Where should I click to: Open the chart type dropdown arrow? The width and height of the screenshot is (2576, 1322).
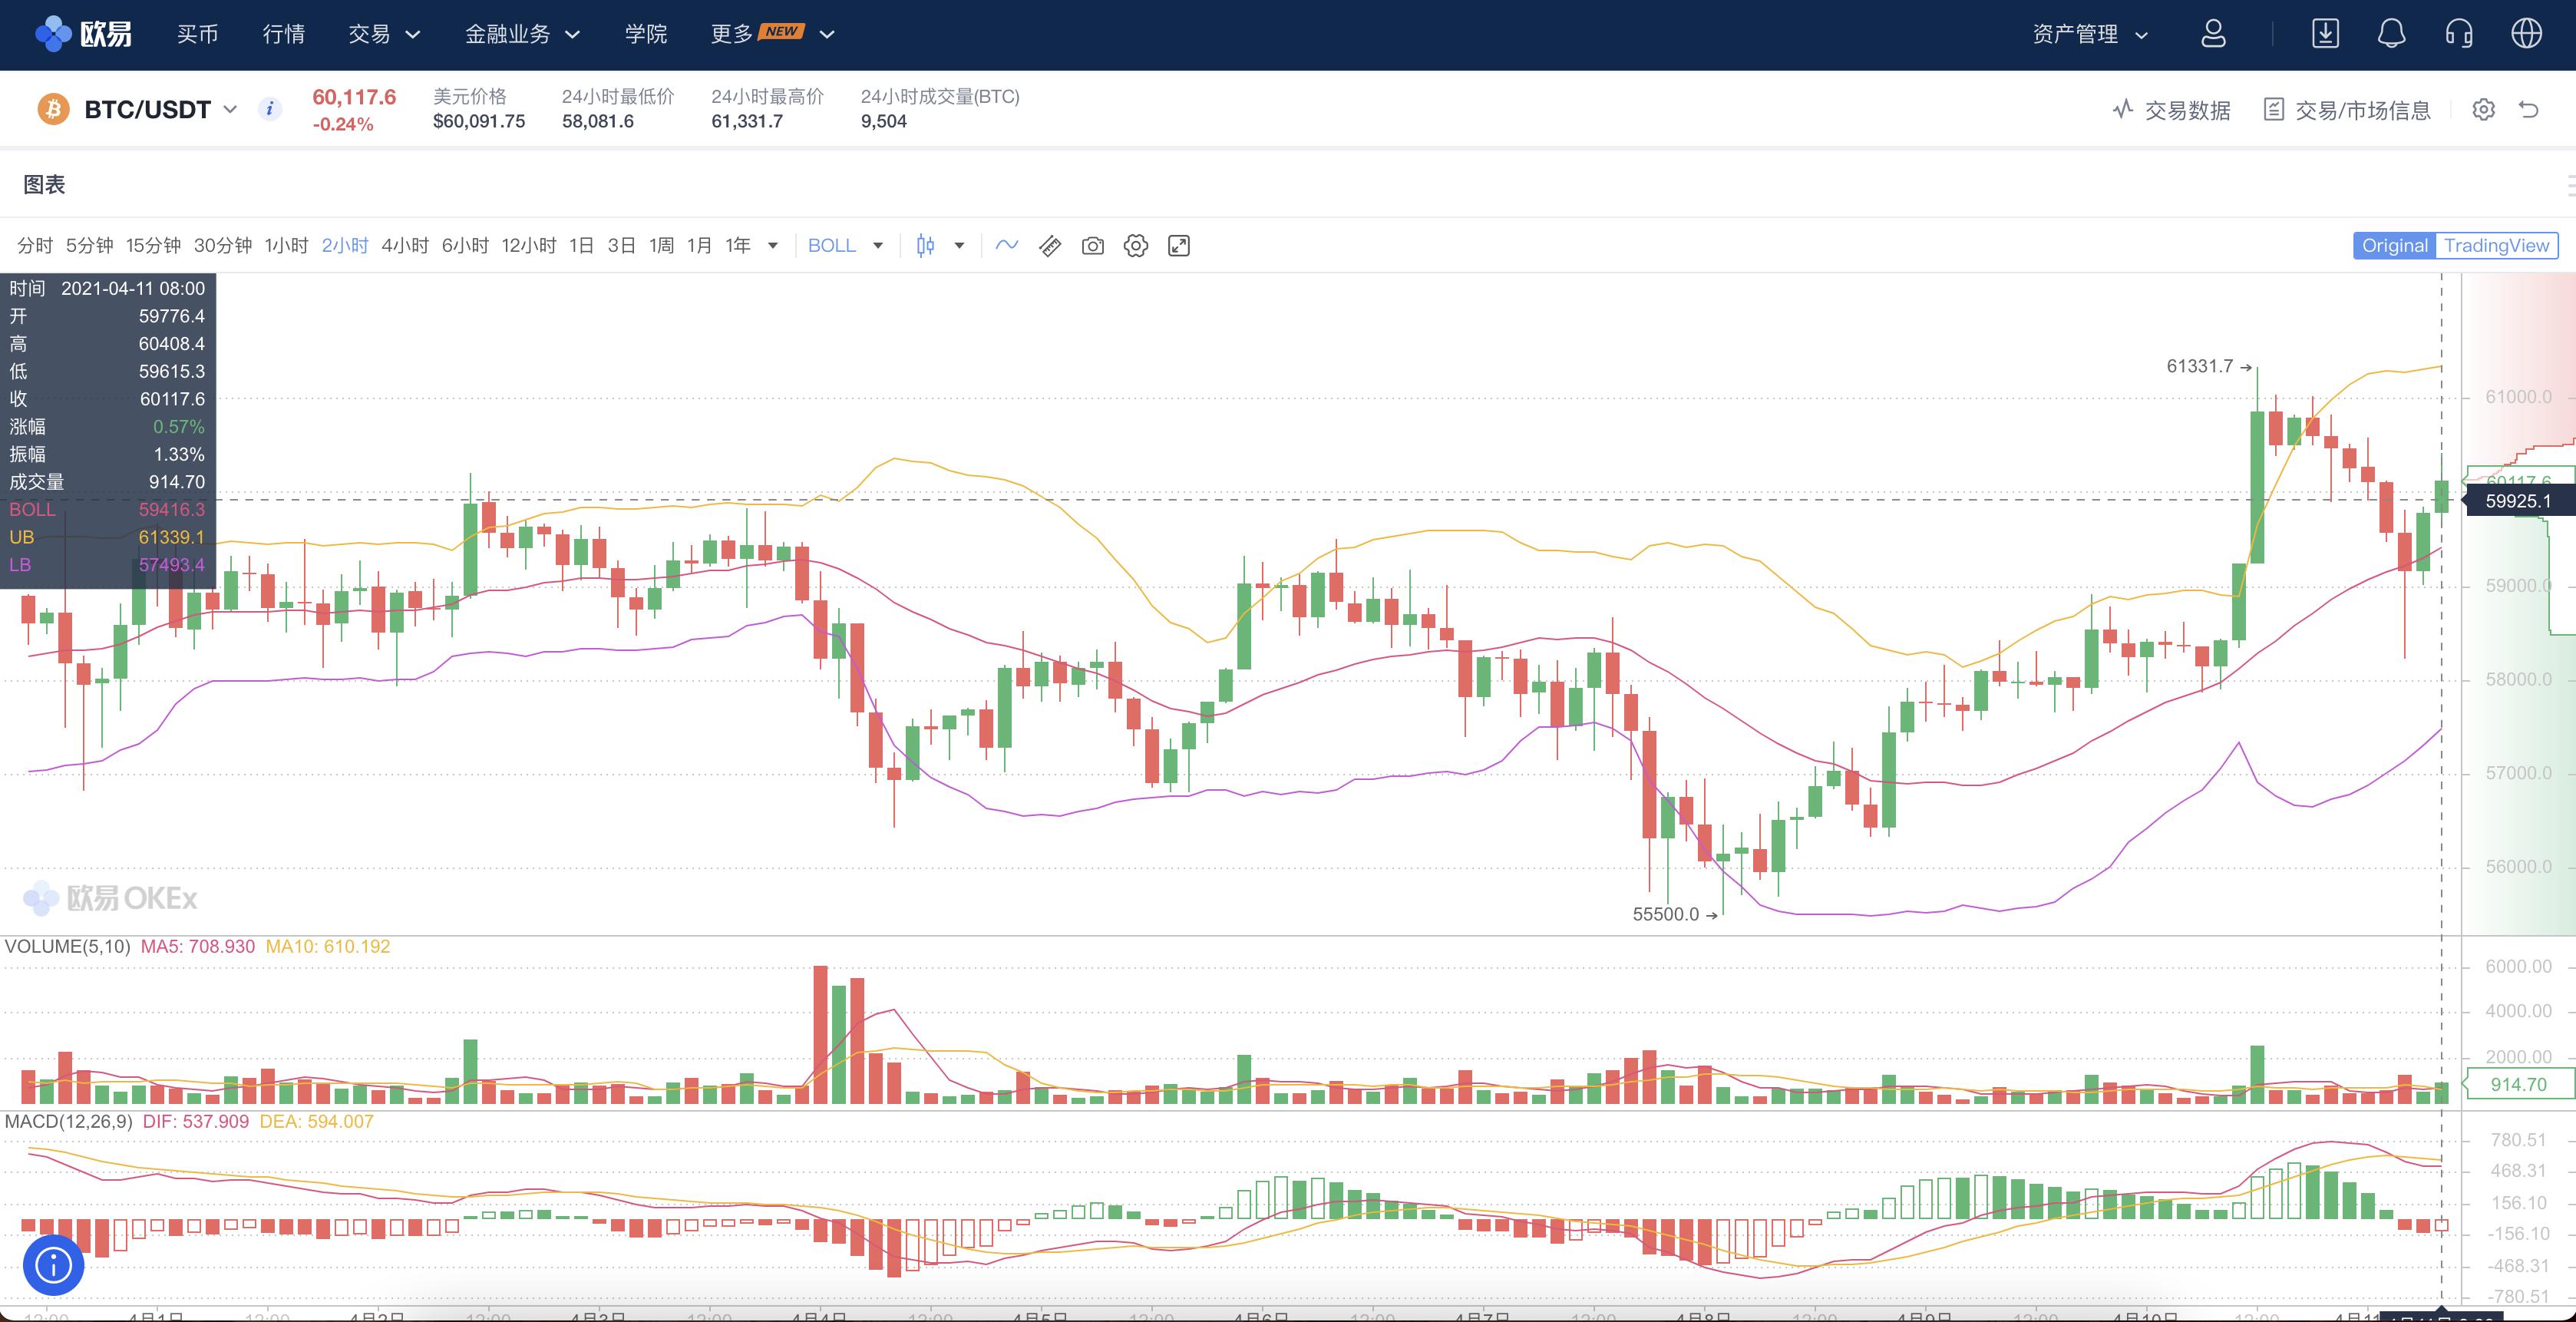(x=959, y=246)
